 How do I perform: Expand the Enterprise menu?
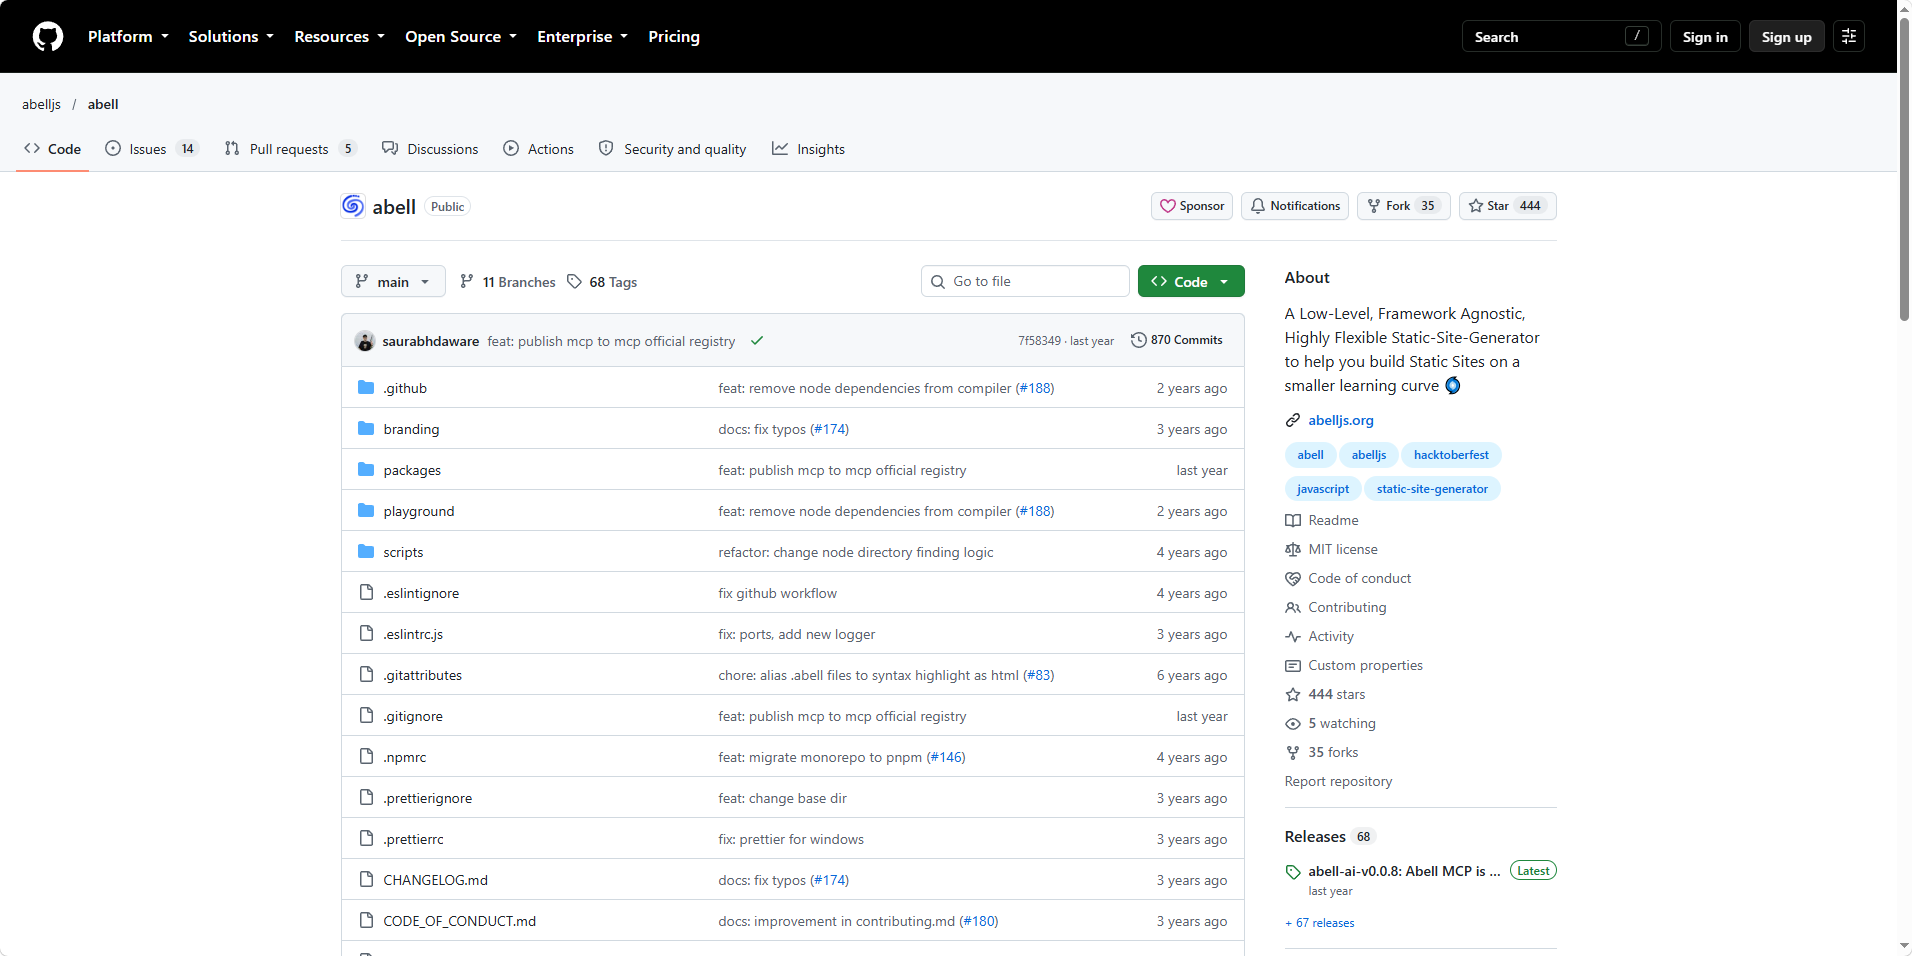tap(582, 37)
